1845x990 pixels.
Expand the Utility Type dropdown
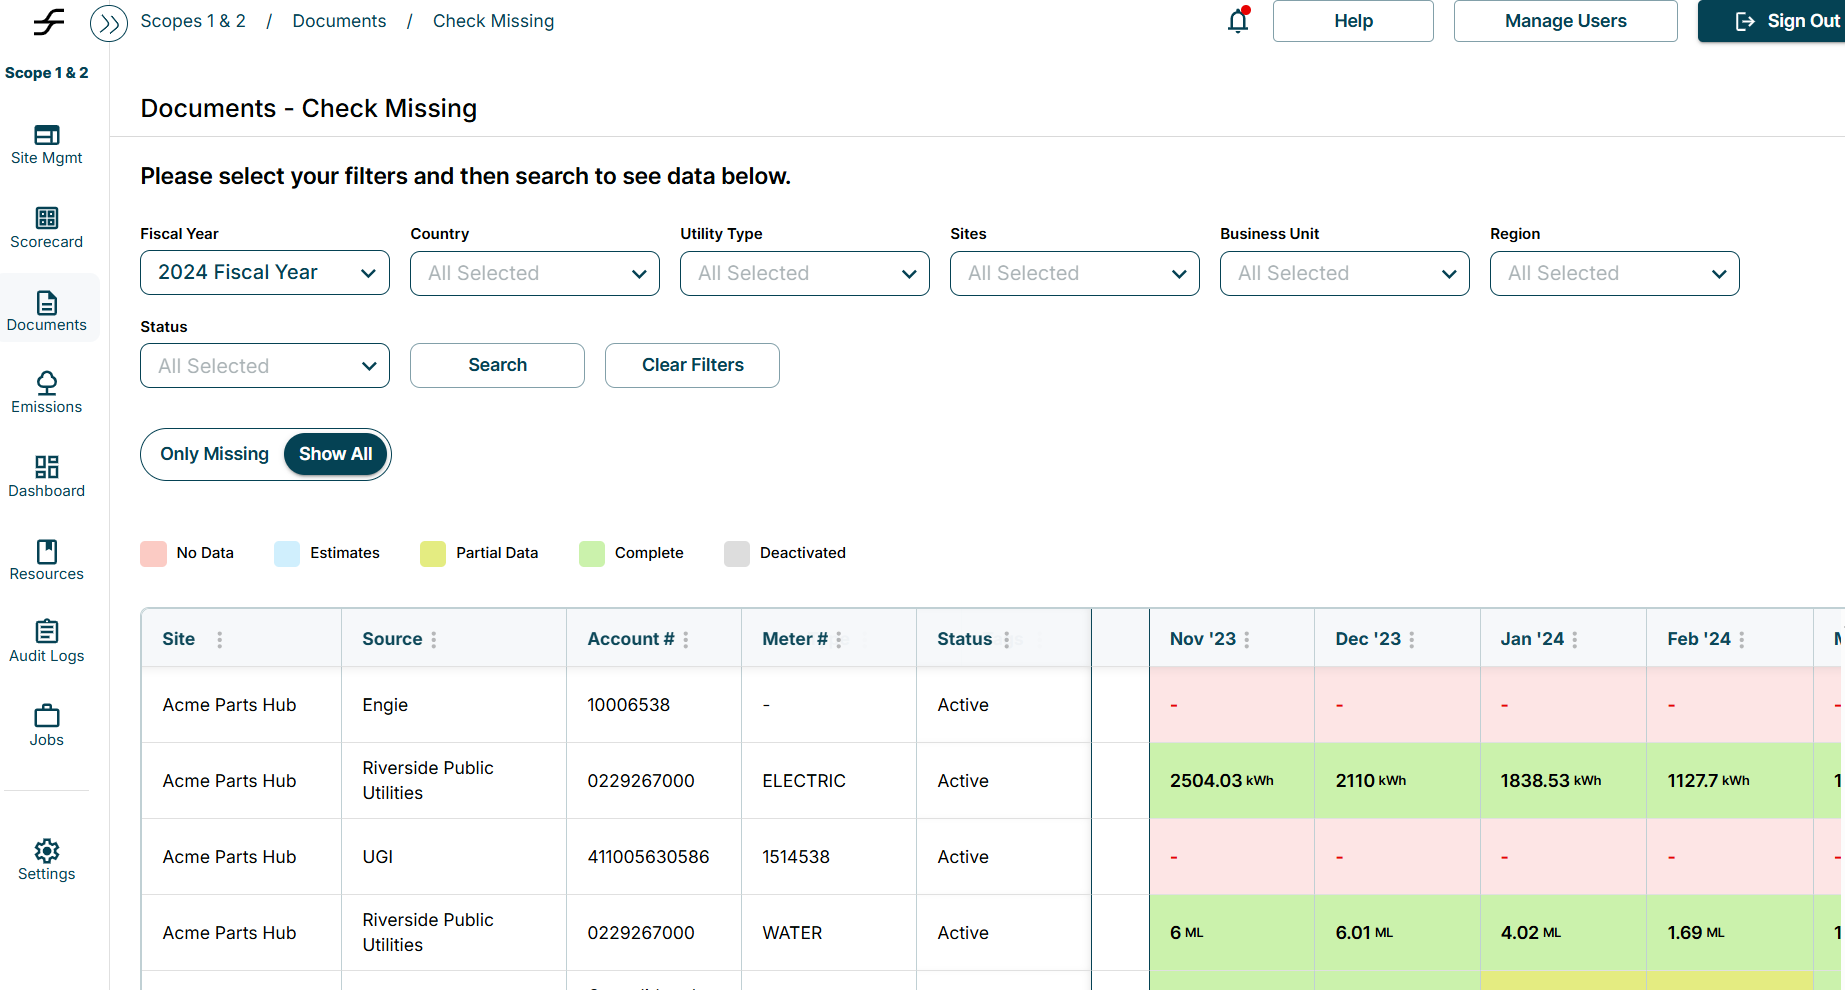pyautogui.click(x=804, y=274)
